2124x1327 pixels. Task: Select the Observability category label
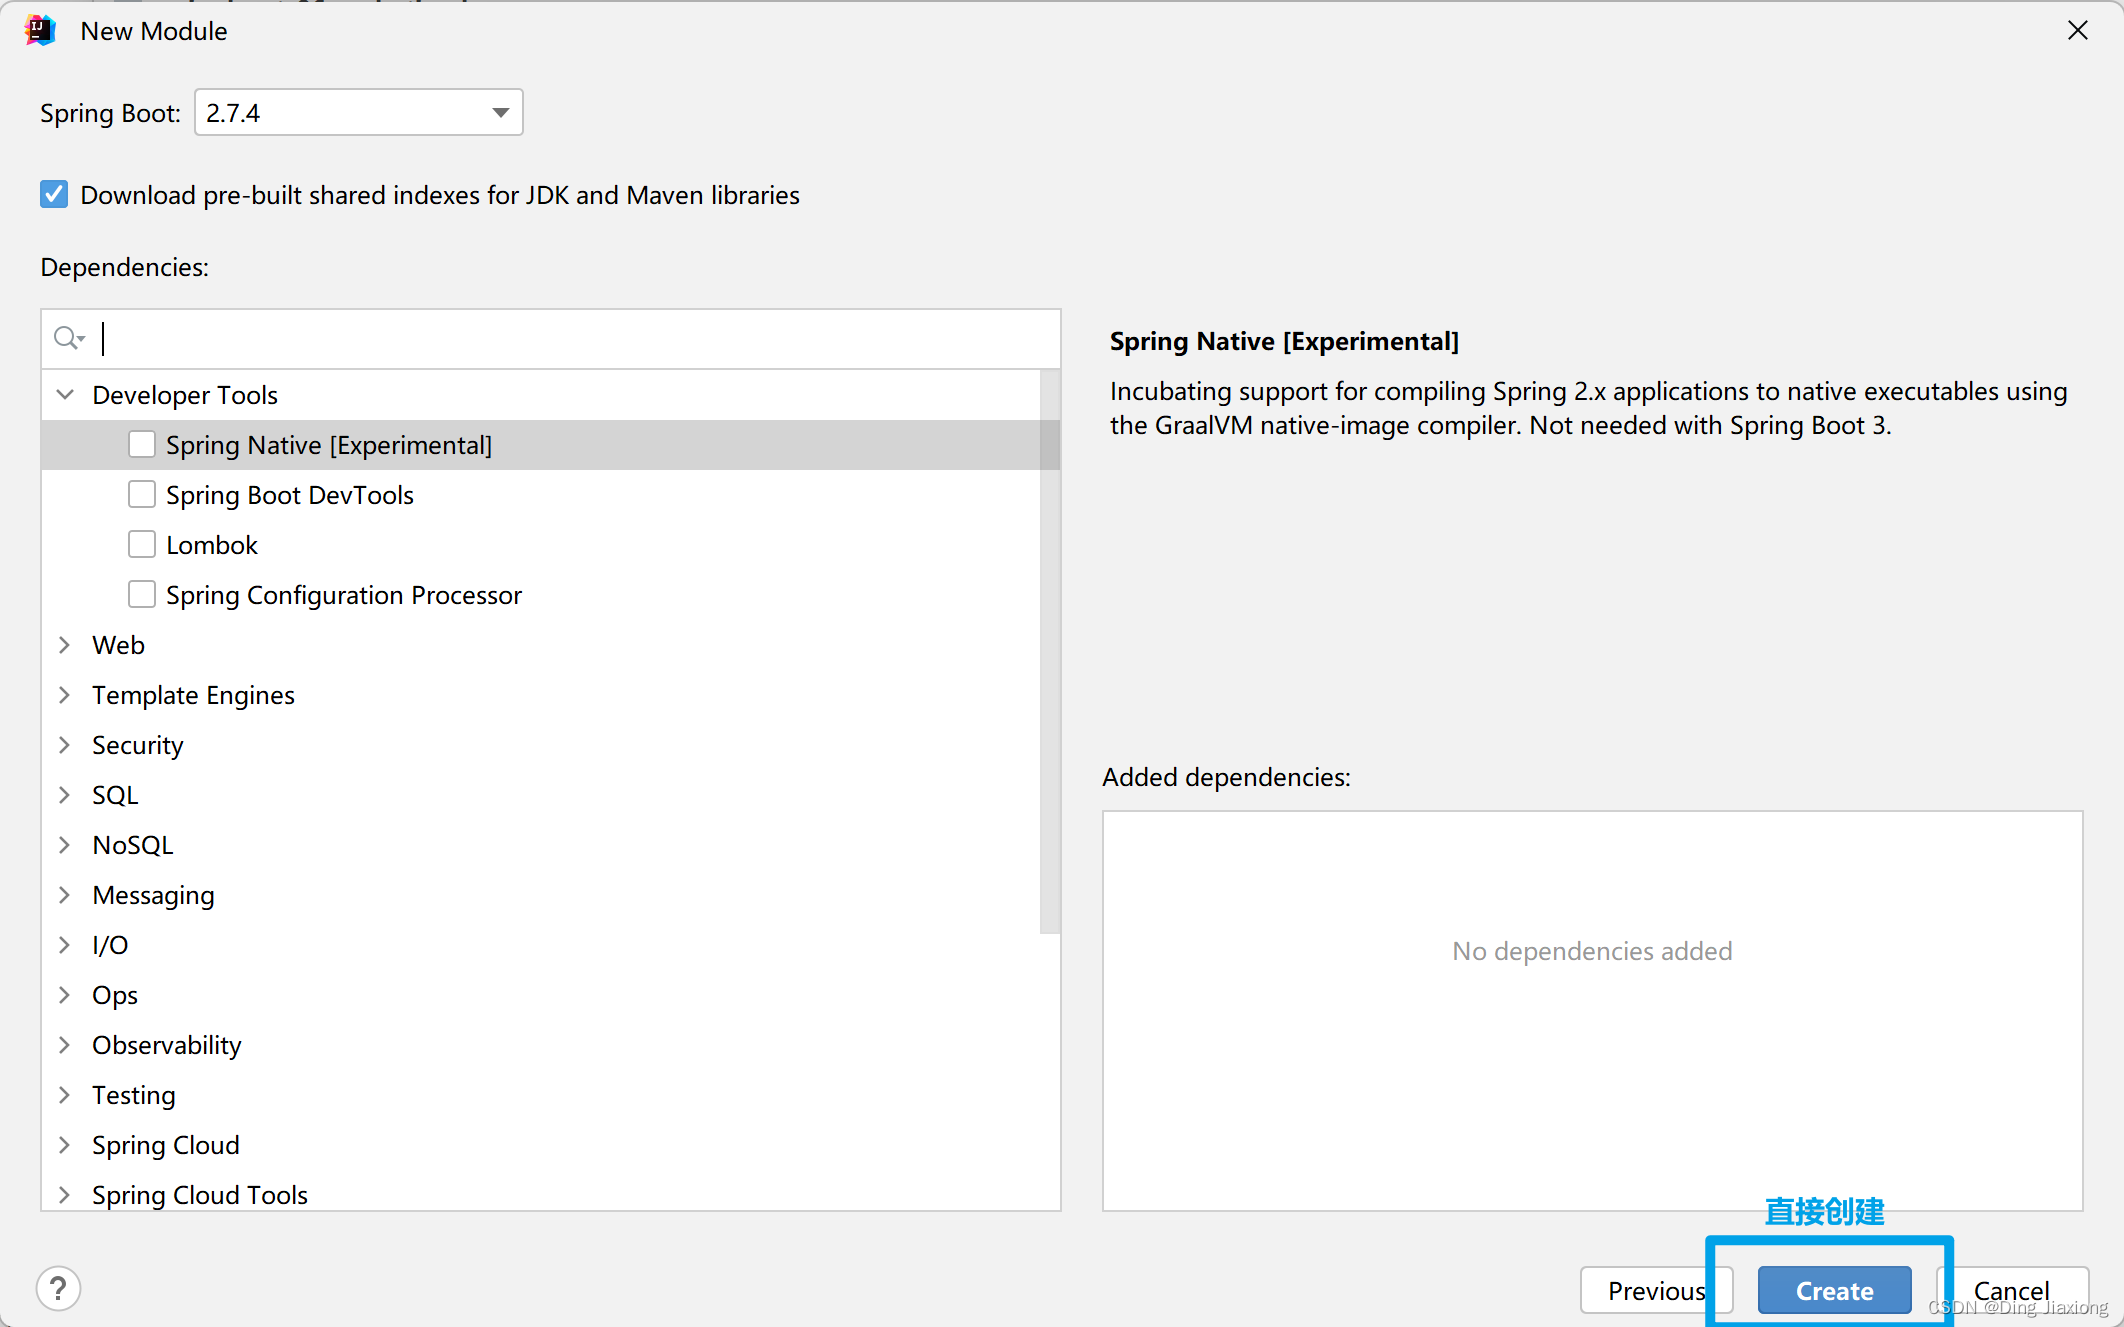coord(167,1045)
